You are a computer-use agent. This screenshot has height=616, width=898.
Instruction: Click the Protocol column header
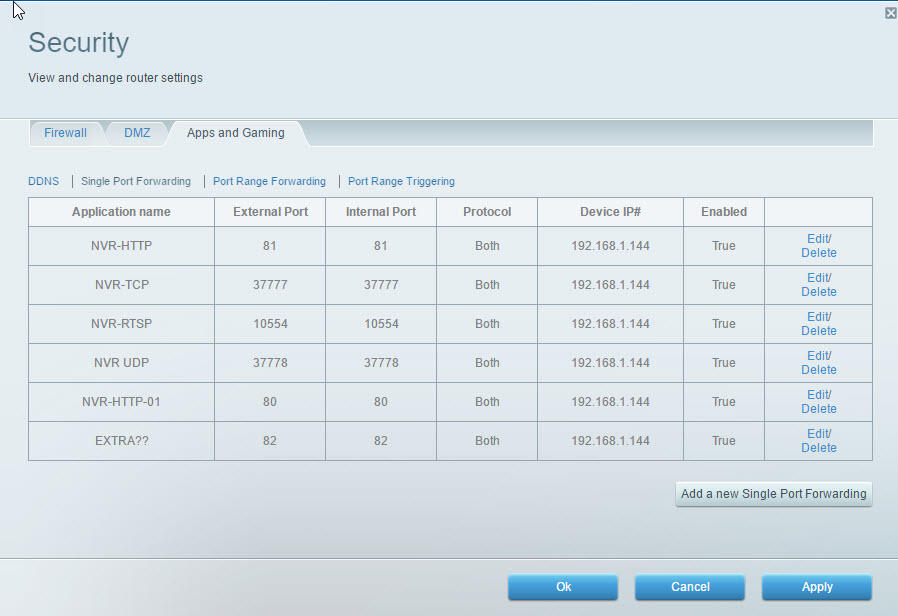[x=487, y=212]
